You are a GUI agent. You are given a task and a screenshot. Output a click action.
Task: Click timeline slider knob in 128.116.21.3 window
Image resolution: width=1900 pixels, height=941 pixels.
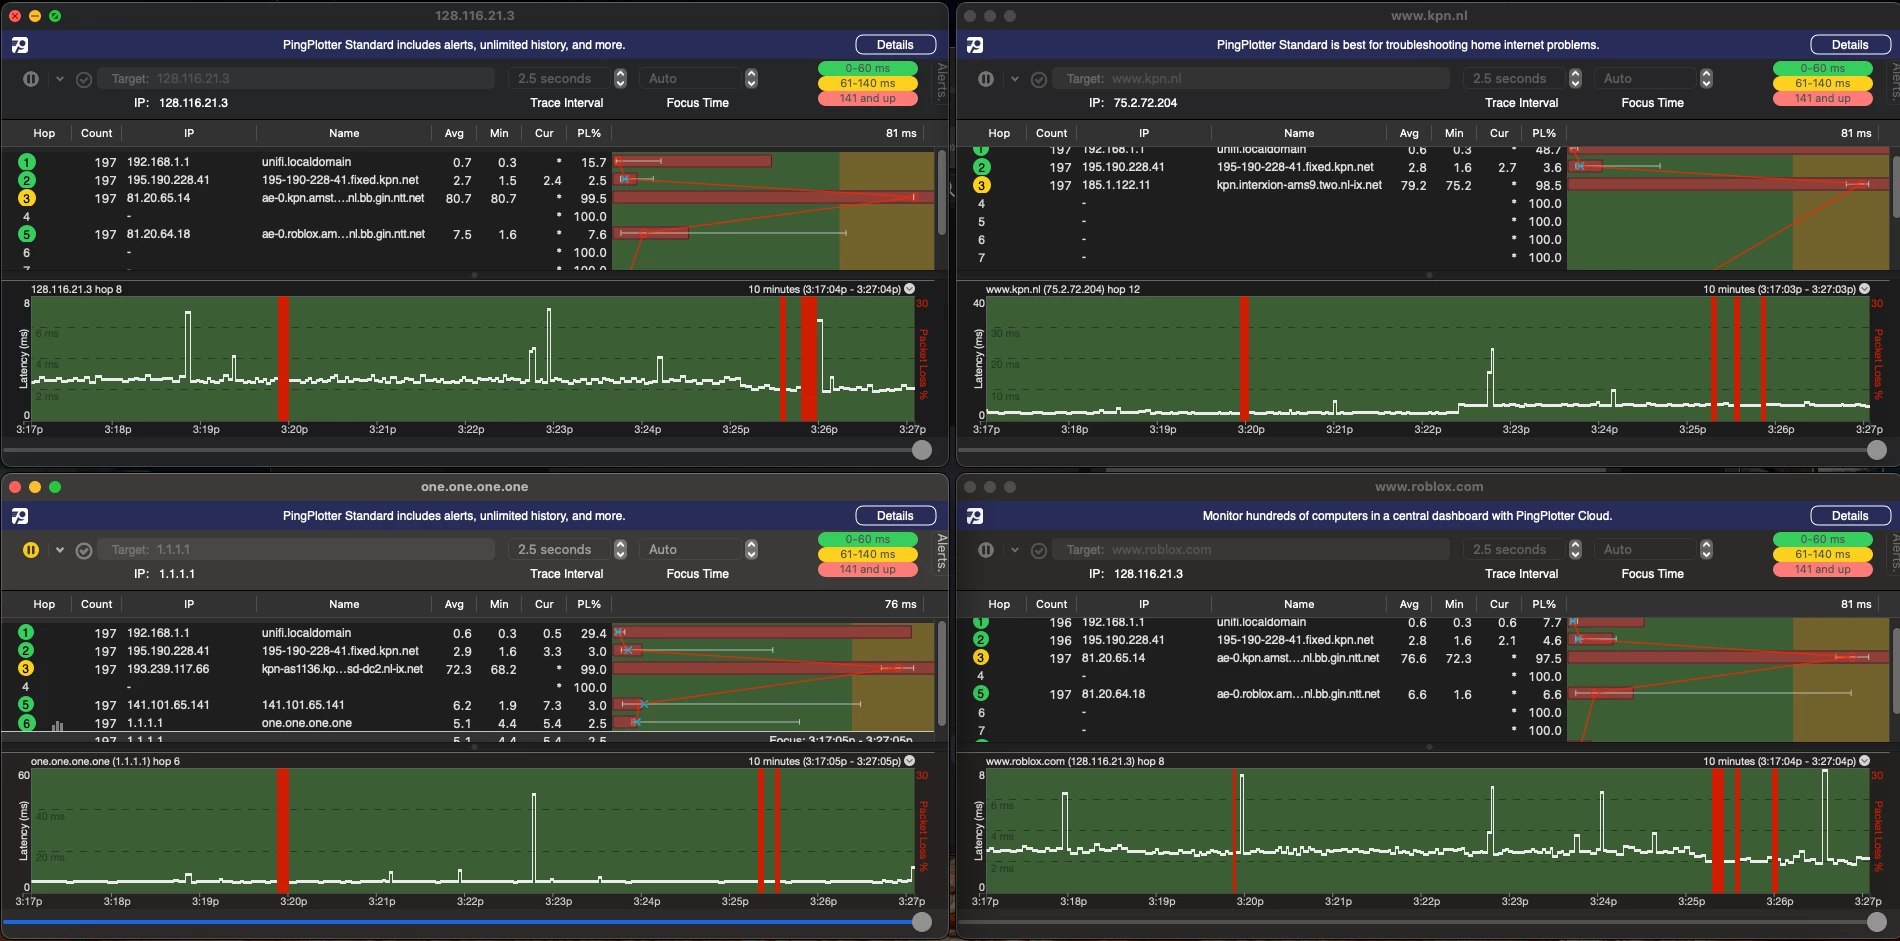click(x=922, y=451)
